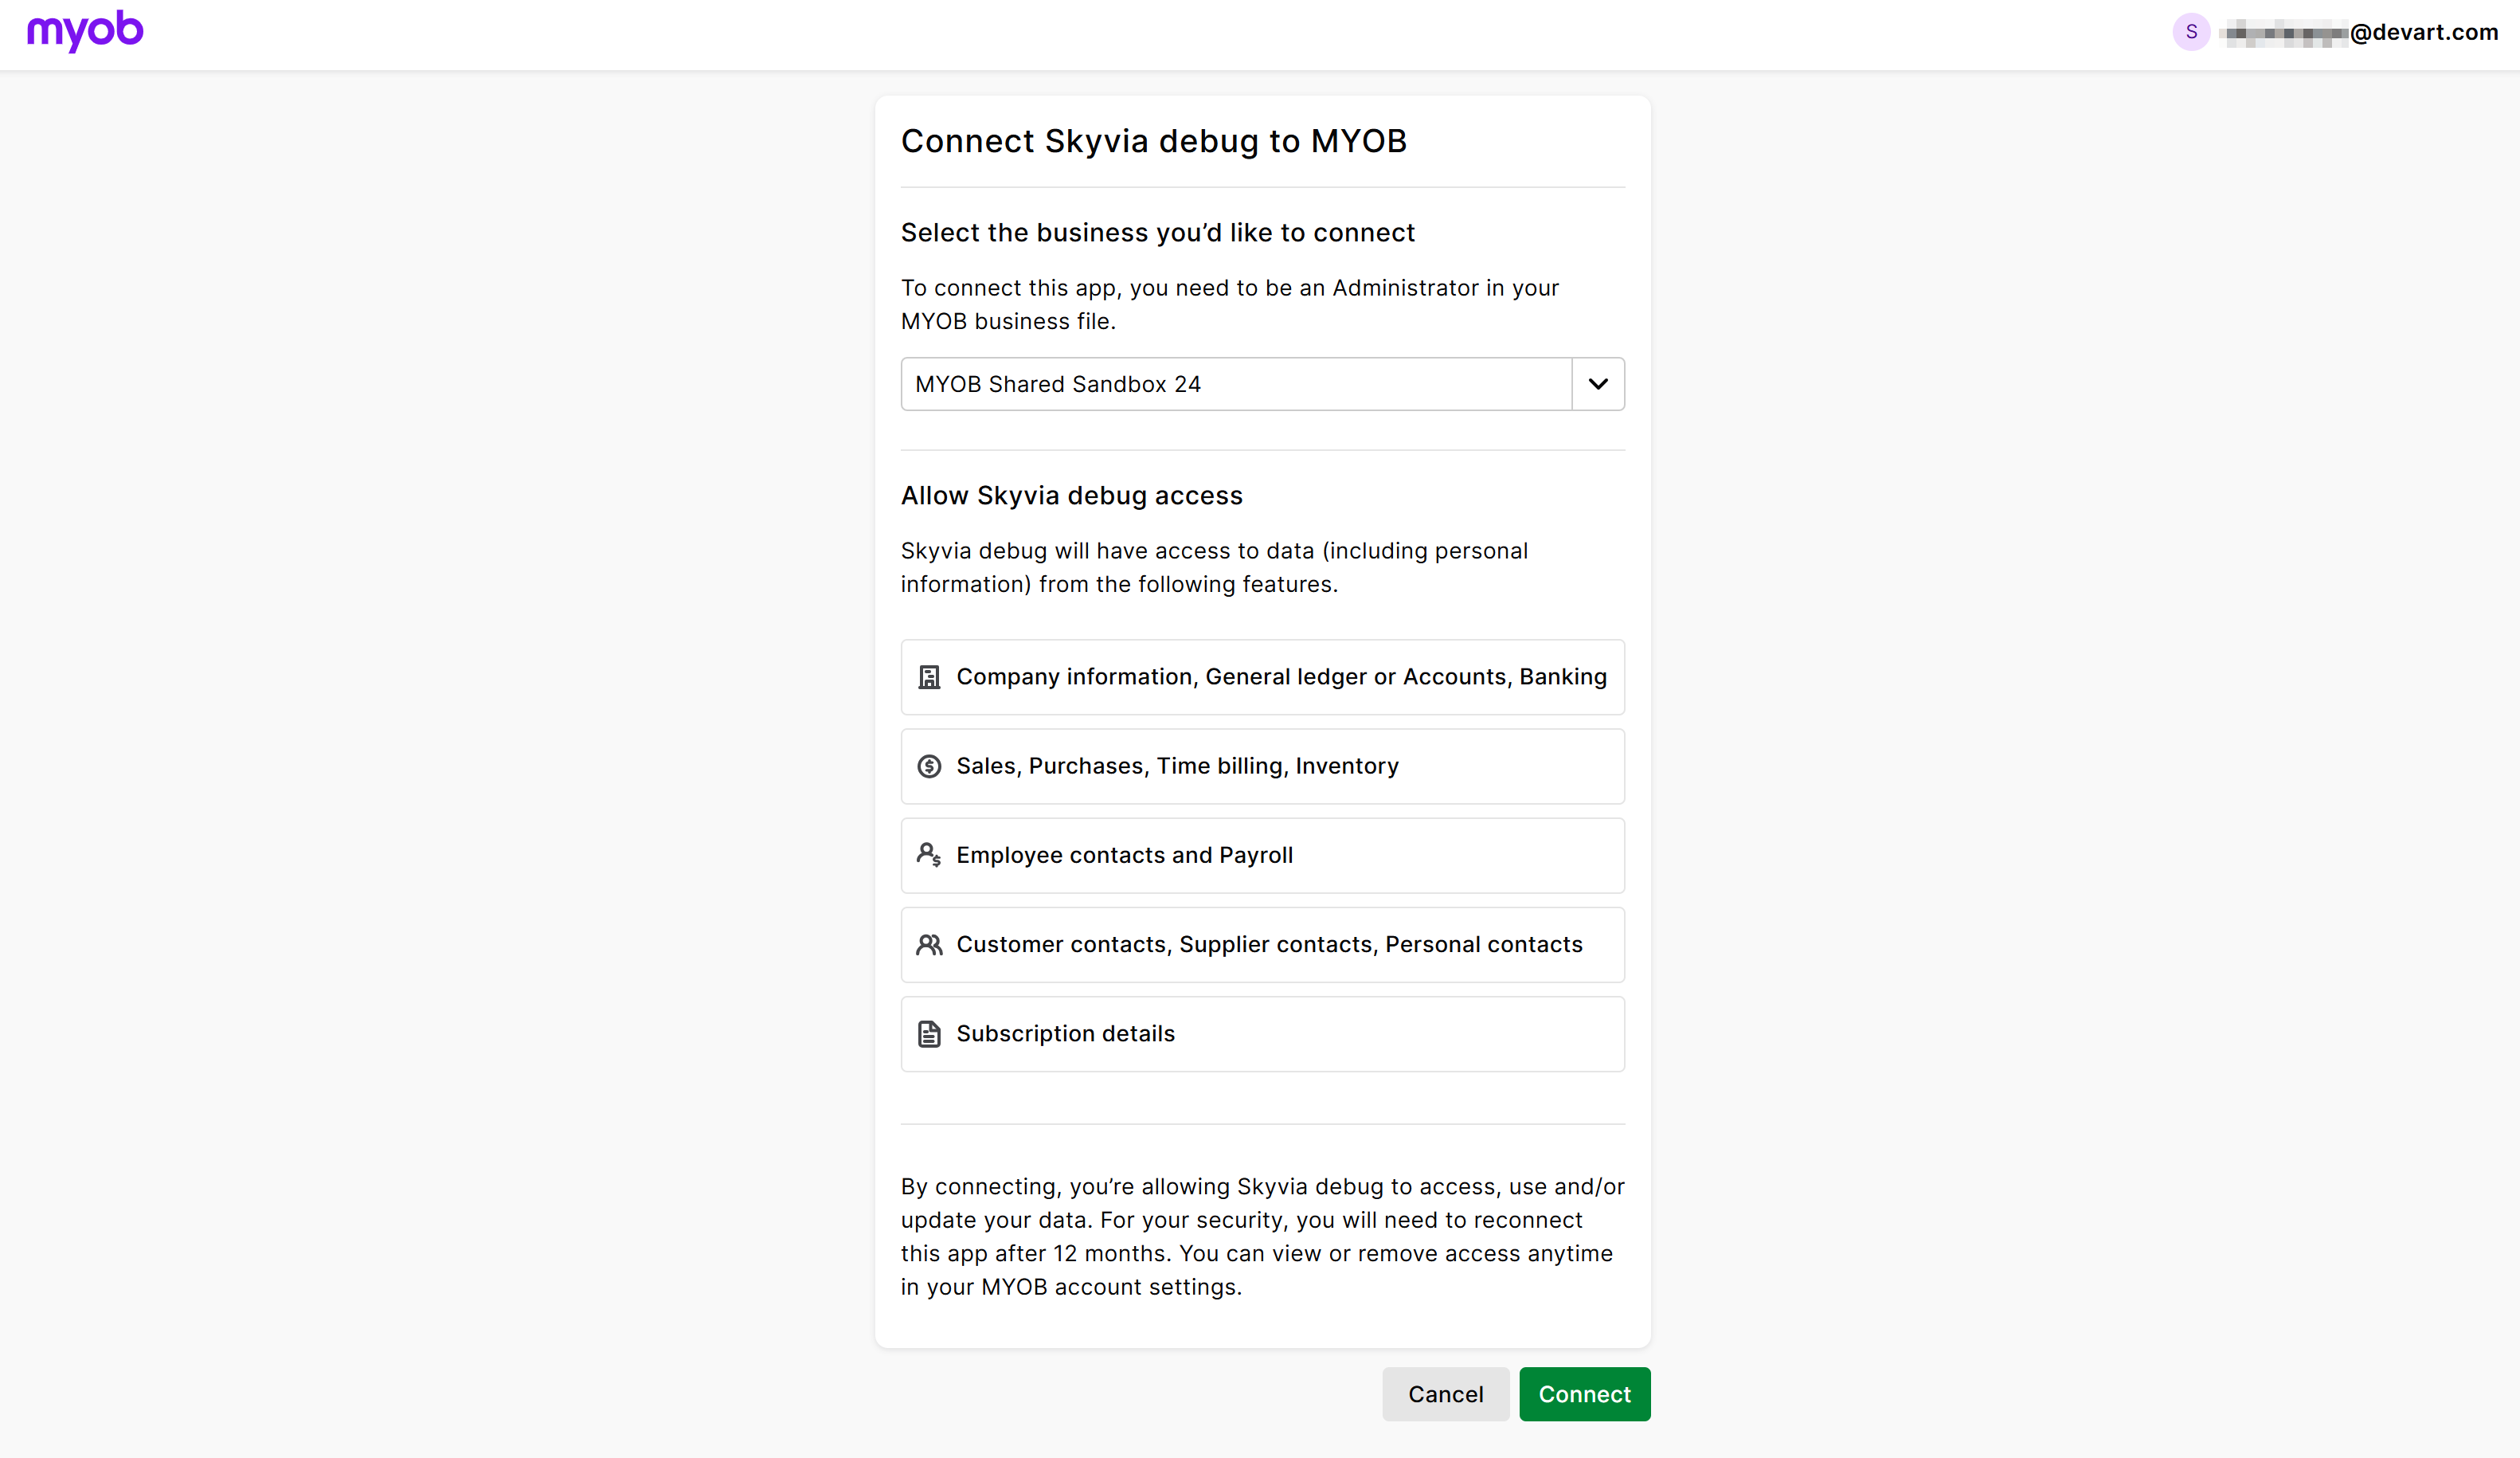This screenshot has height=1458, width=2520.
Task: Open the user avatar S icon
Action: point(2190,32)
